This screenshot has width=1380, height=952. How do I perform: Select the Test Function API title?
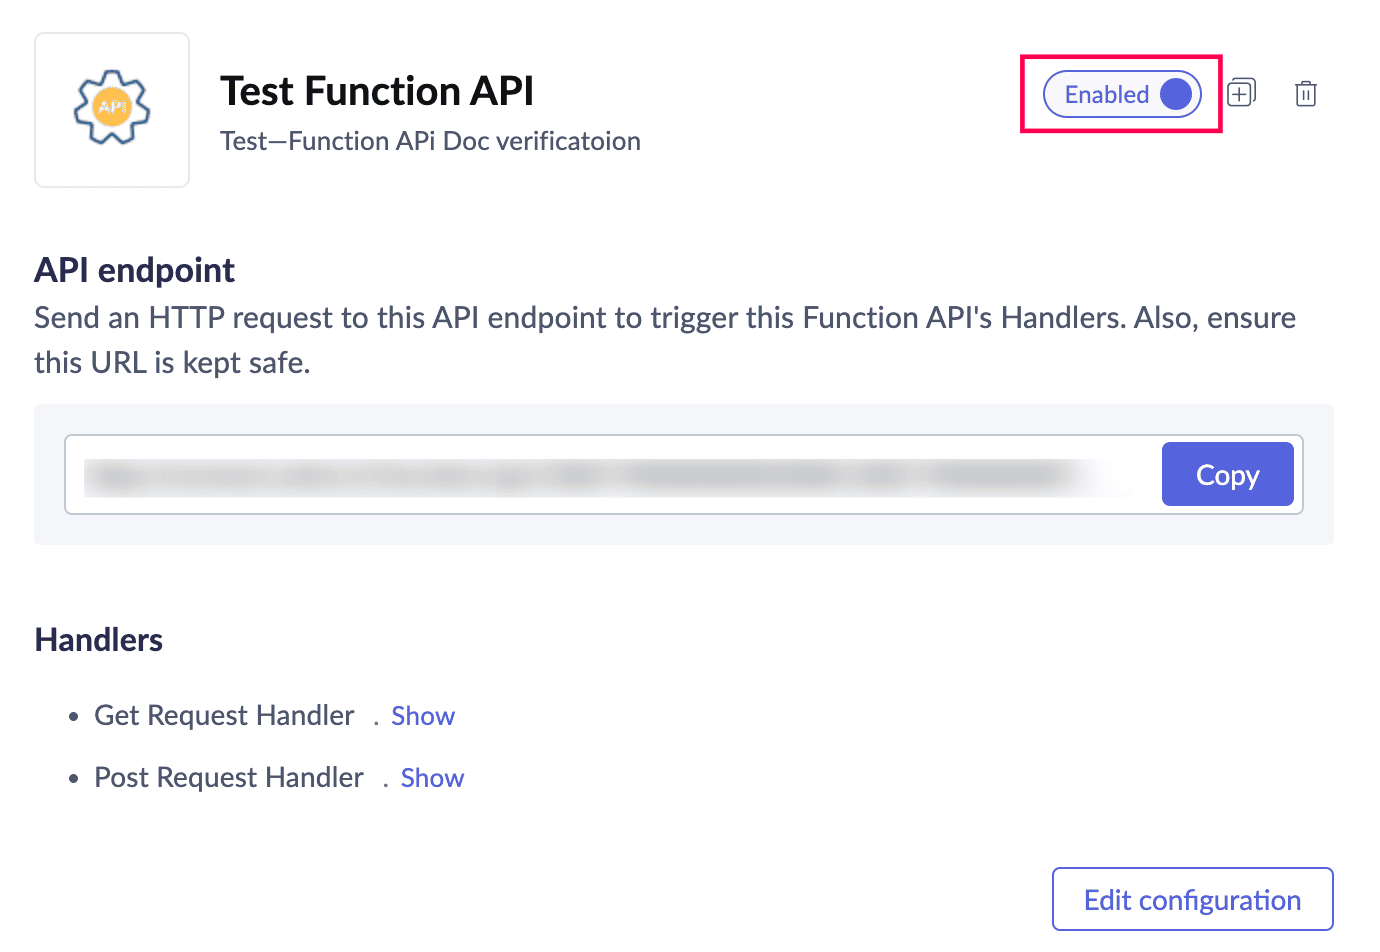click(377, 91)
